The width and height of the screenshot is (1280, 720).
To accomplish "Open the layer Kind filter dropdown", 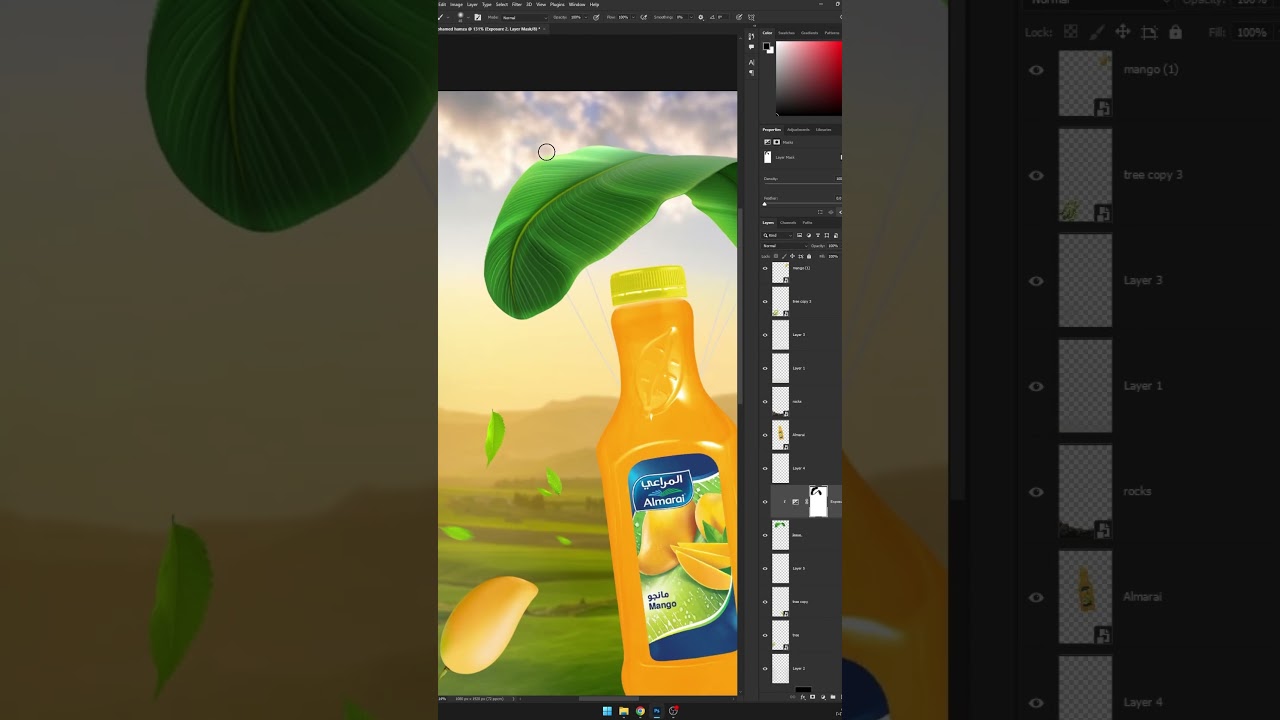I will 778,236.
